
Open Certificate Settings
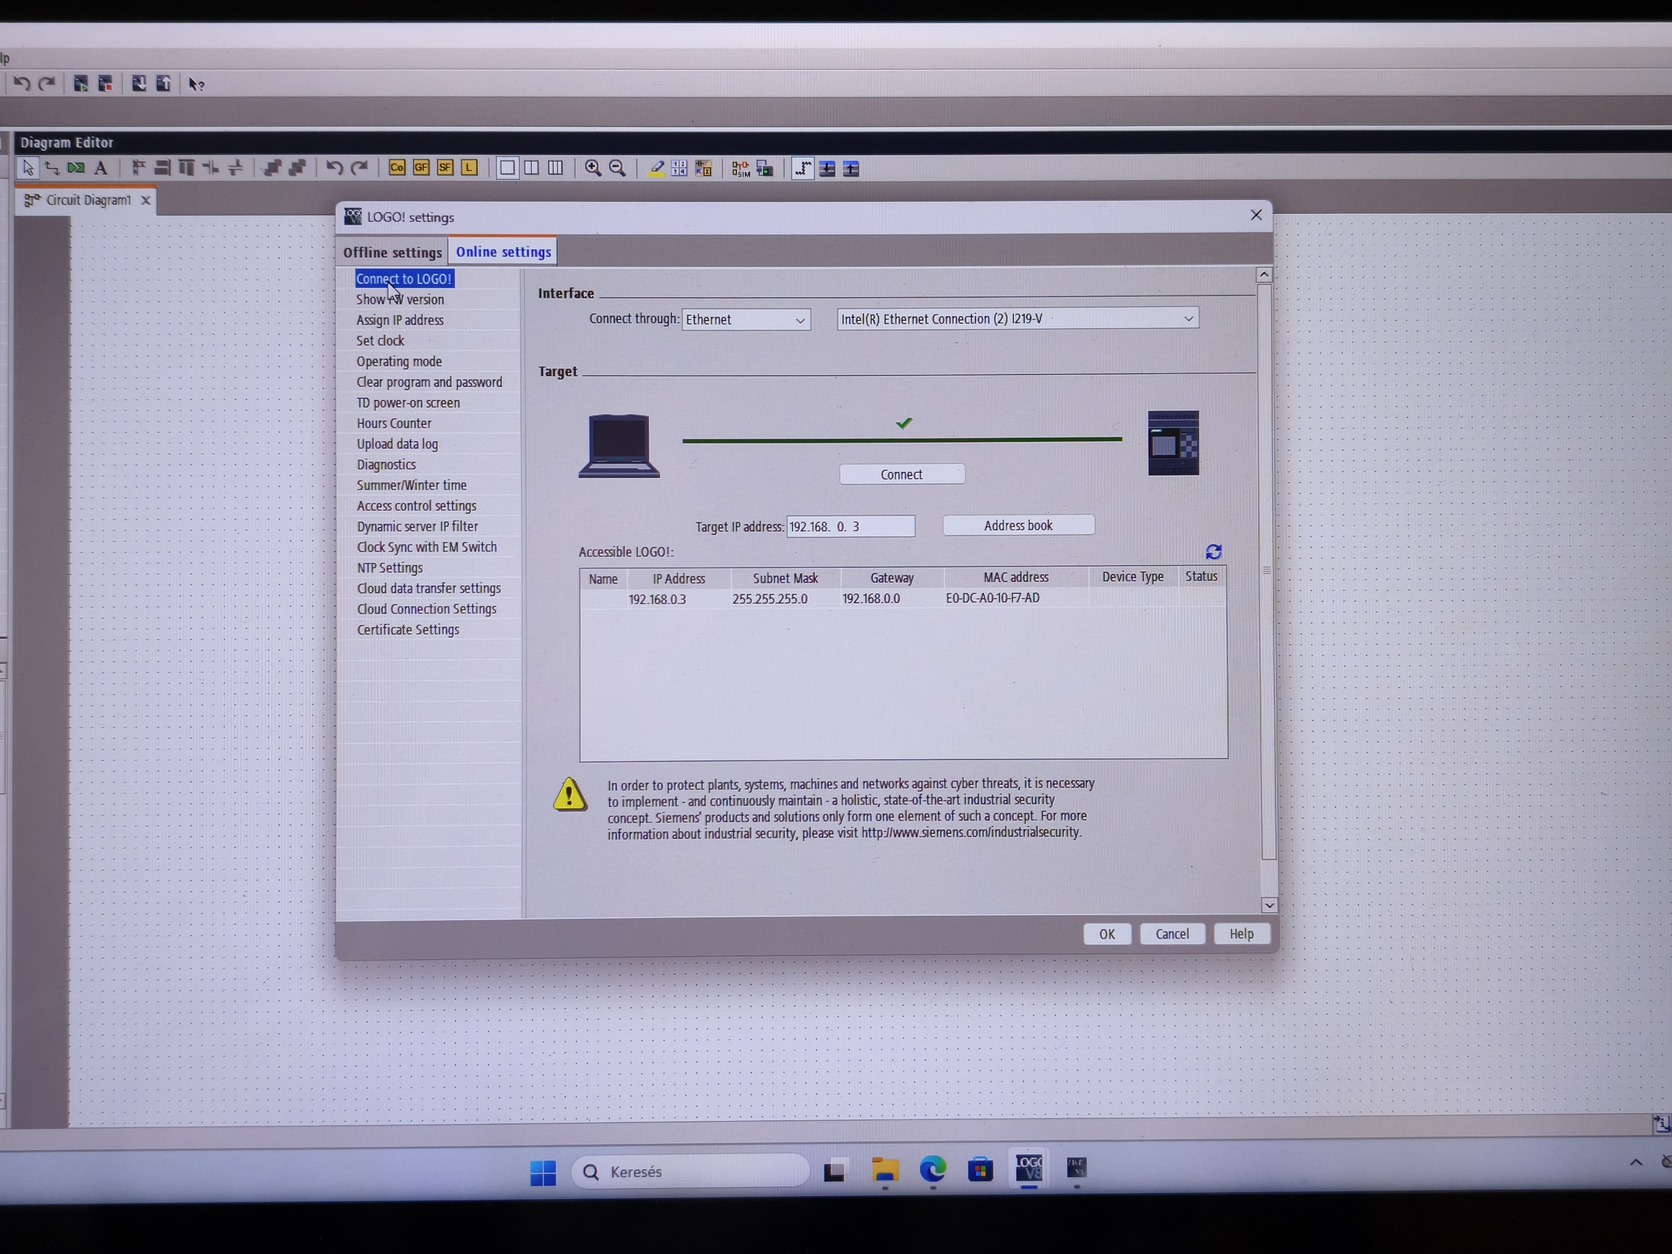[408, 630]
